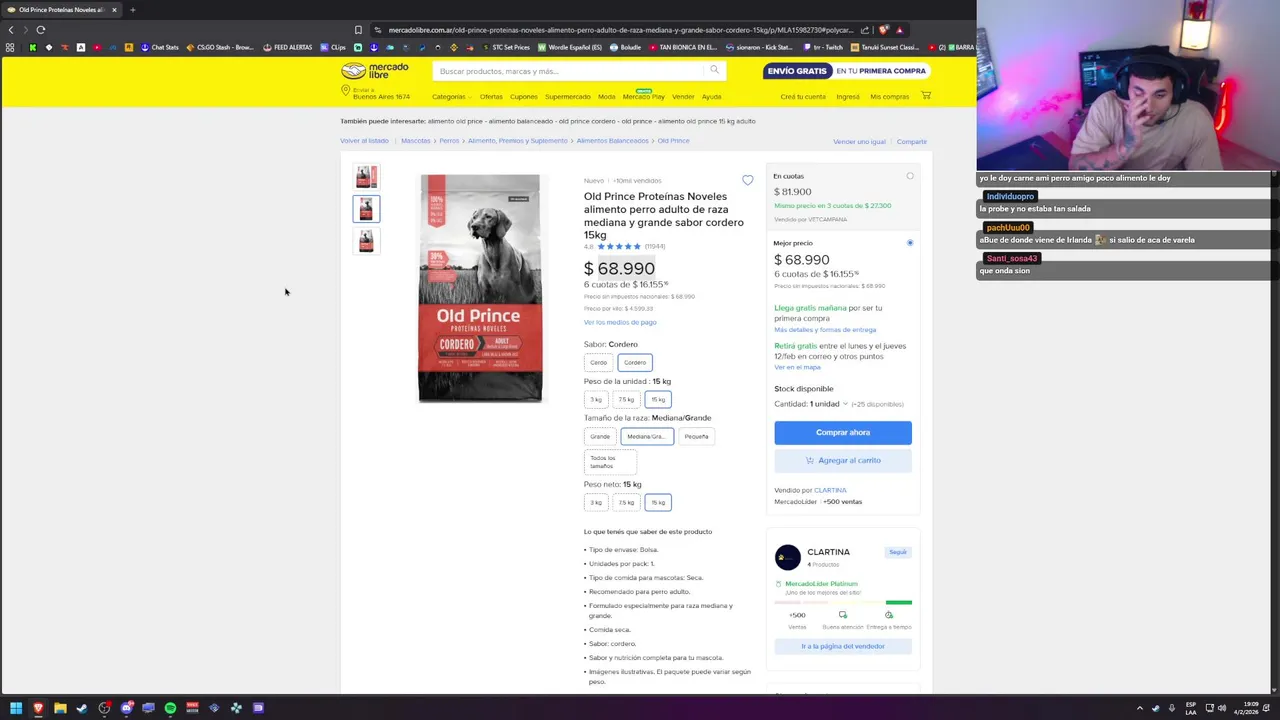The height and width of the screenshot is (720, 1280).
Task: Open the CS:GO Stash bookmark
Action: coord(220,47)
